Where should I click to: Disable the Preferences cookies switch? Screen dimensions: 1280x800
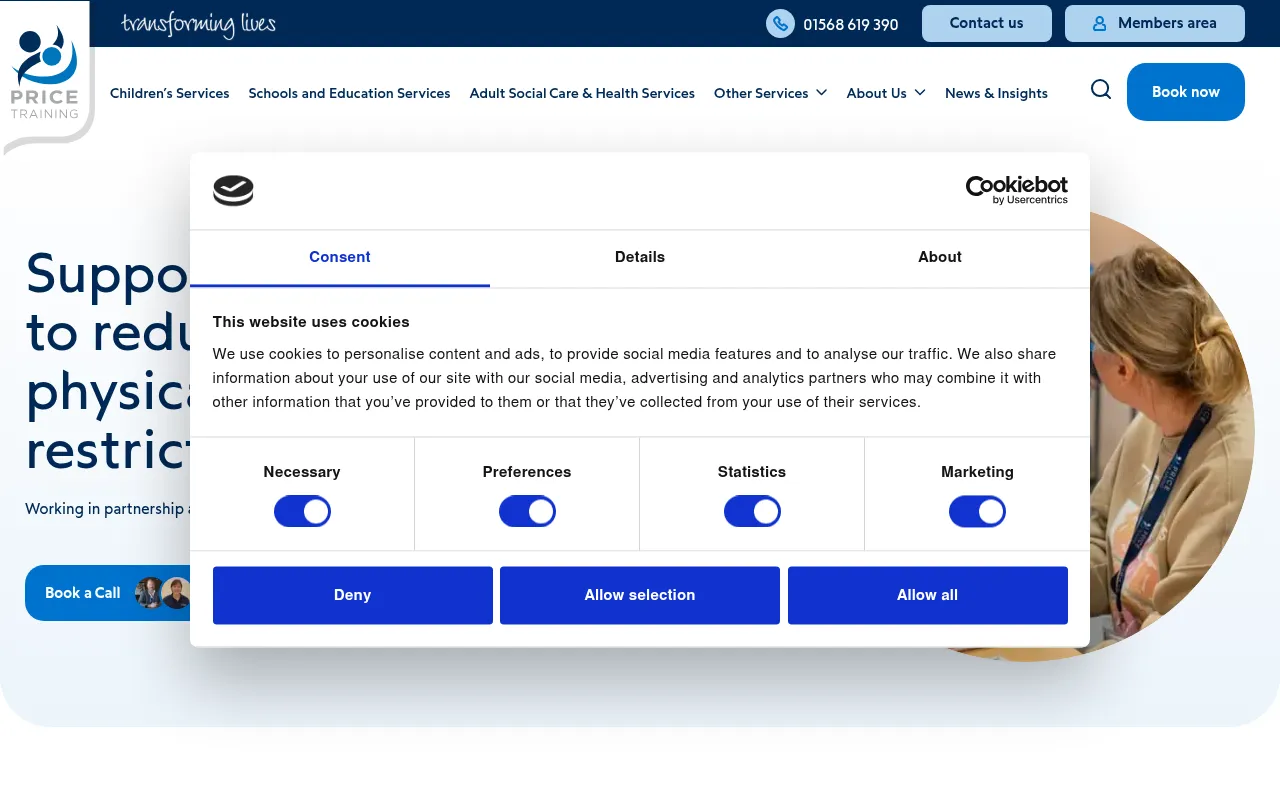tap(527, 512)
